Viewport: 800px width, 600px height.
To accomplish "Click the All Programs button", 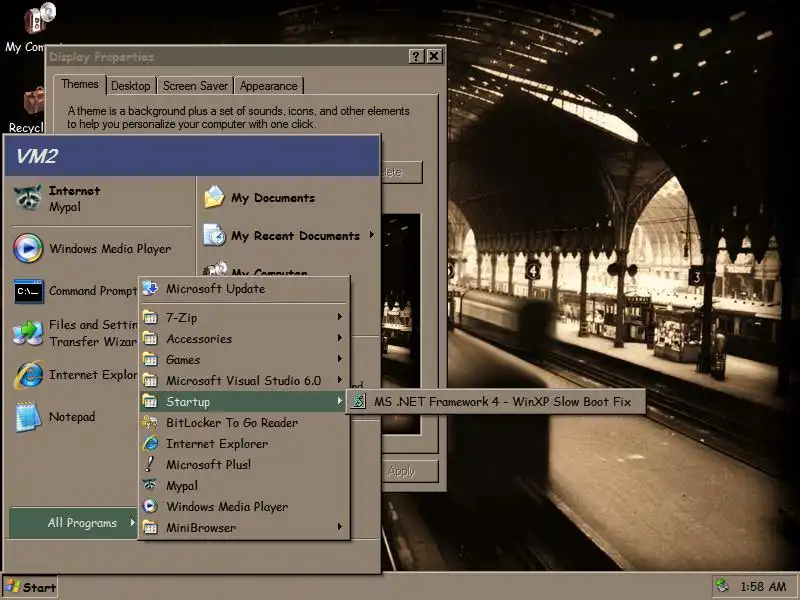I will click(73, 522).
